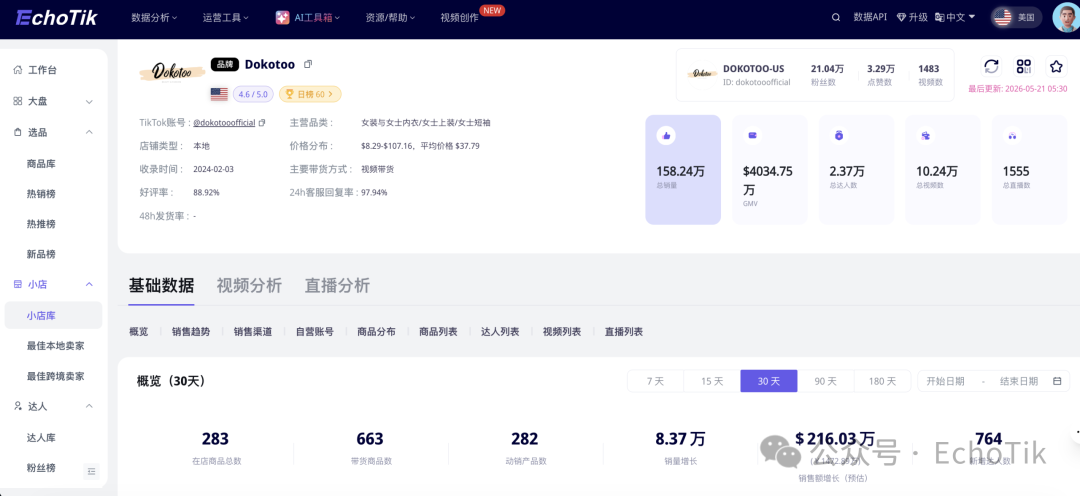Collapse the sidebar menu icon
Viewport: 1080px width, 496px height.
click(91, 471)
